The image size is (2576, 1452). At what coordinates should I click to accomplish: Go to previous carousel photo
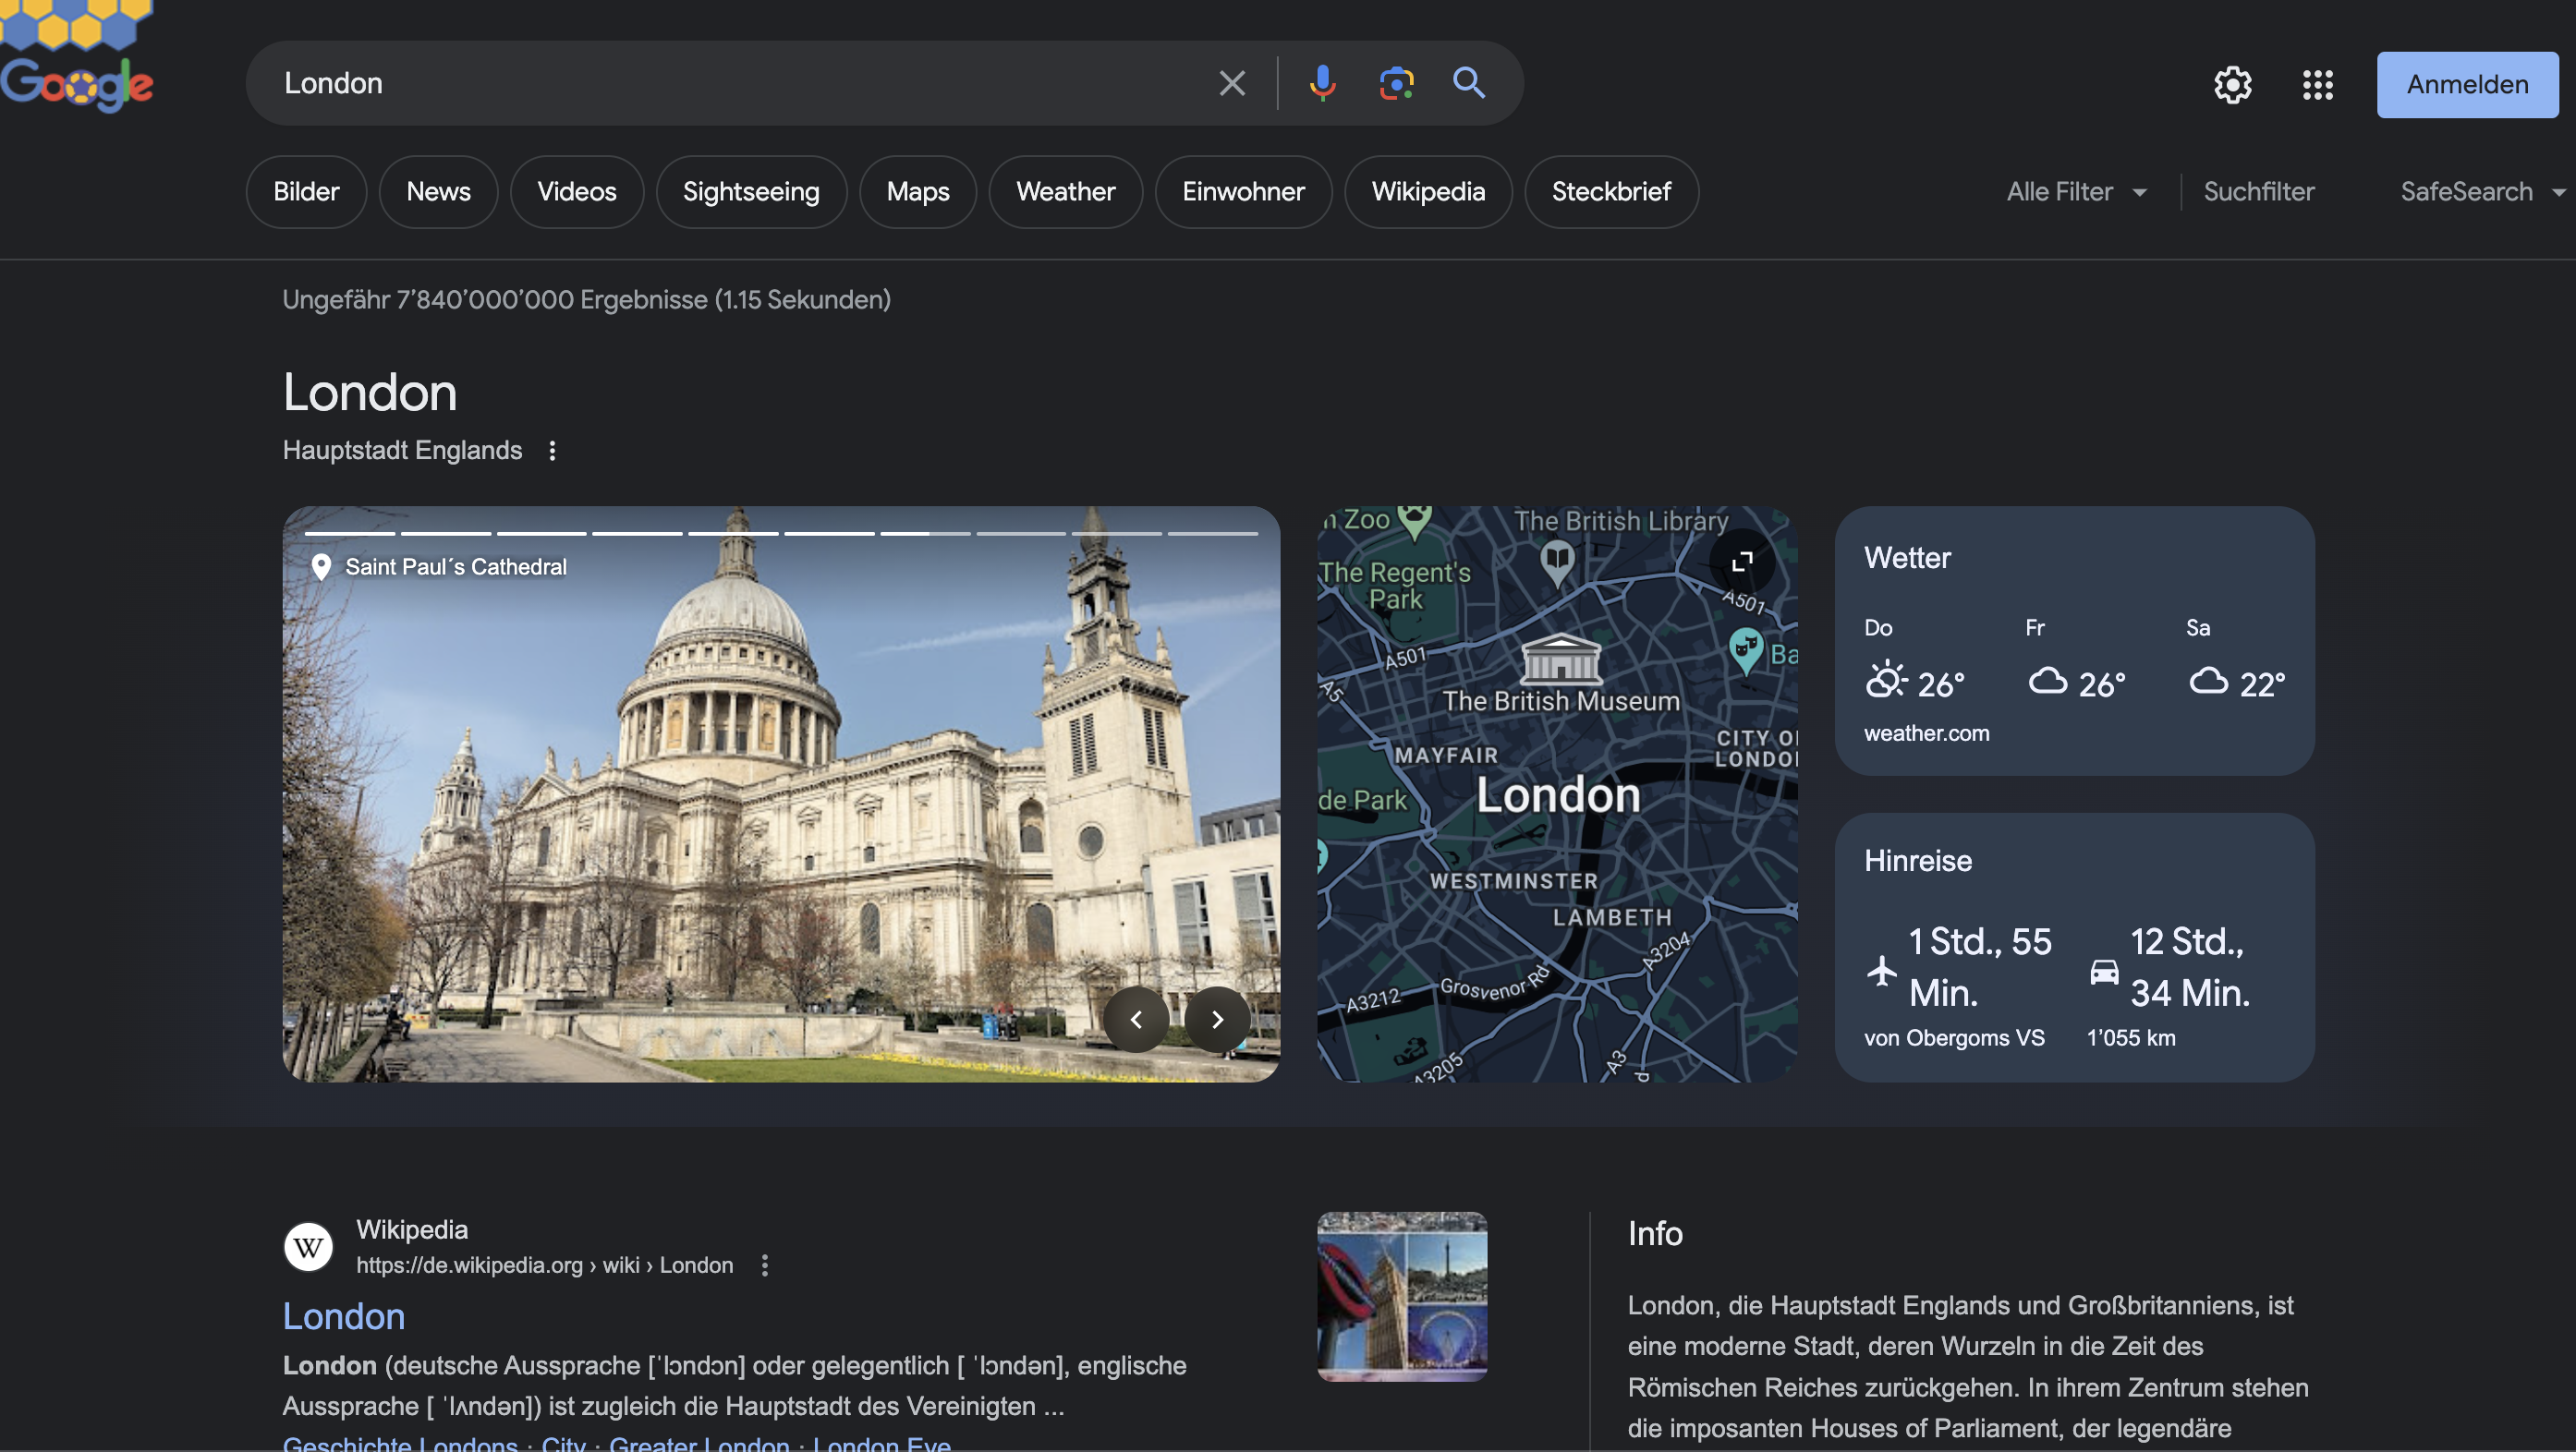[x=1136, y=1019]
